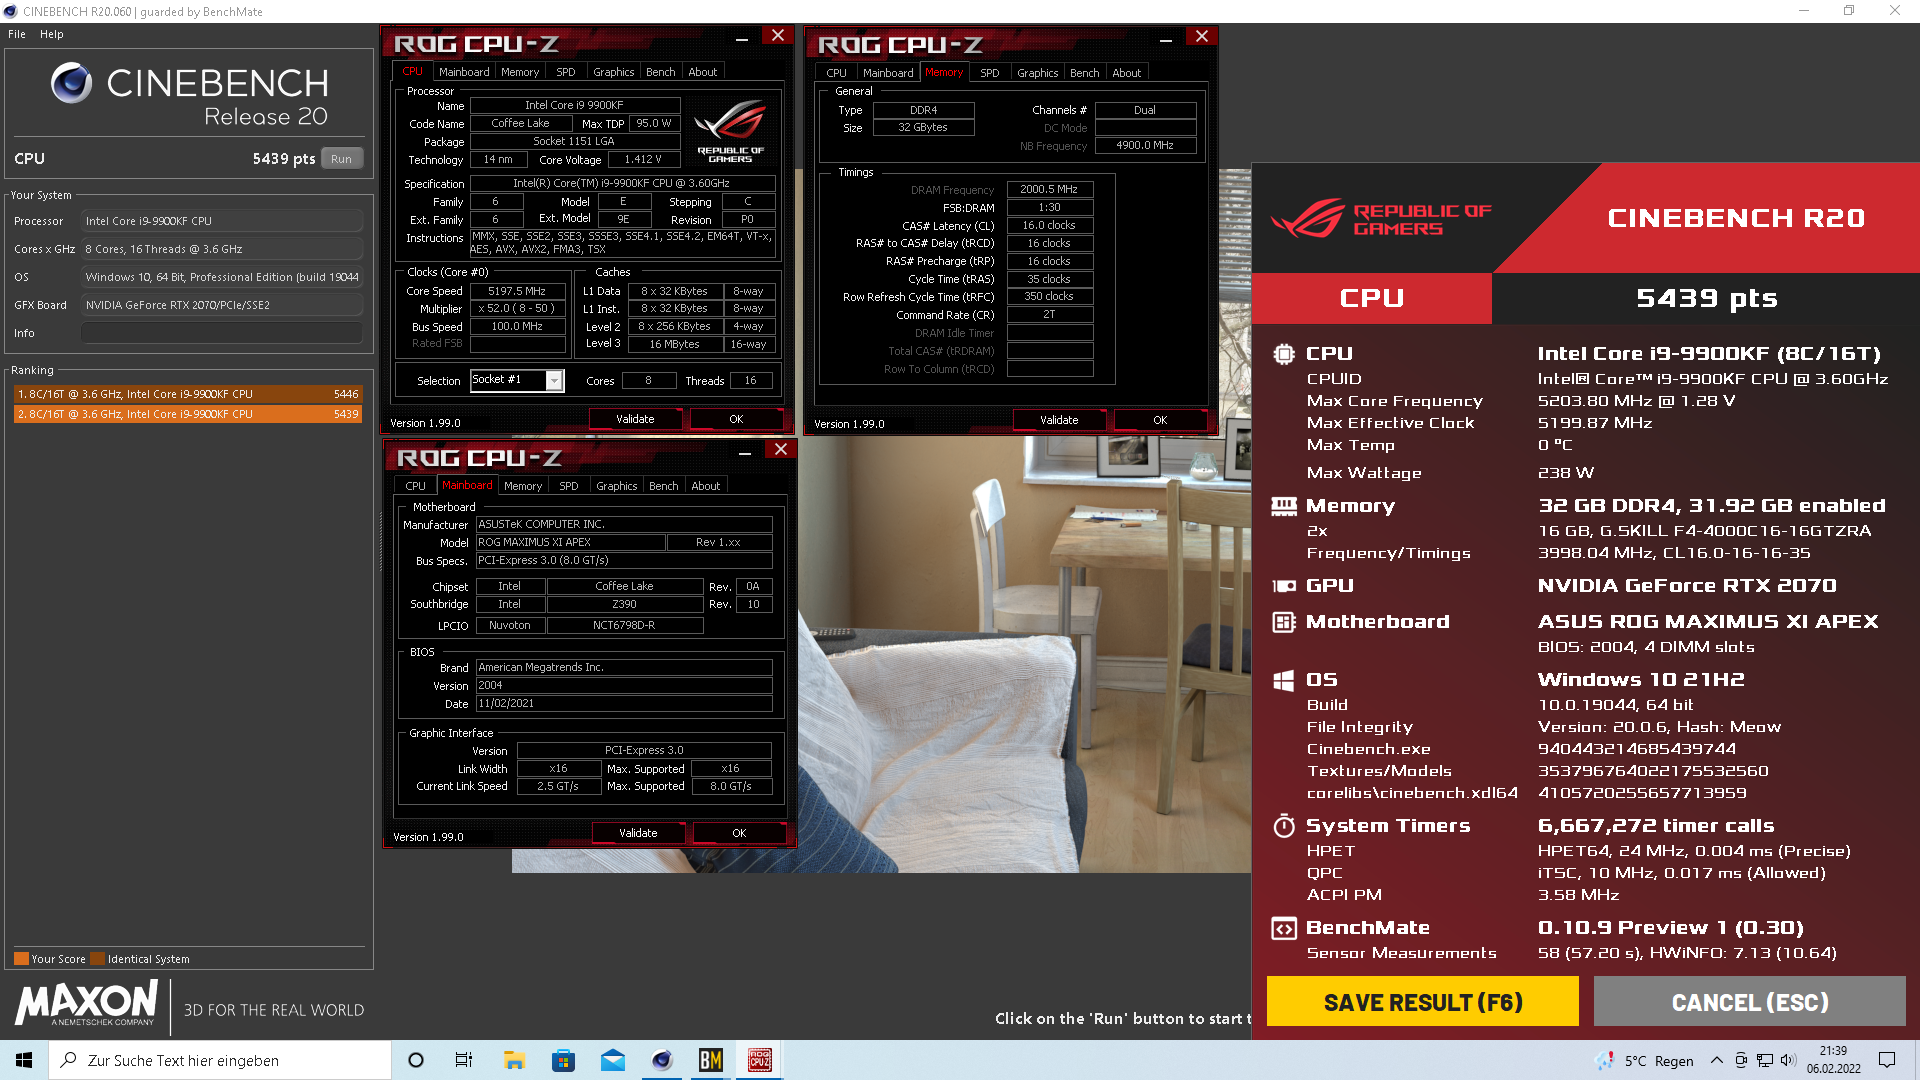Screen dimensions: 1920x1080
Task: Switch to Cinebench via its taskbar icon
Action: [661, 1060]
